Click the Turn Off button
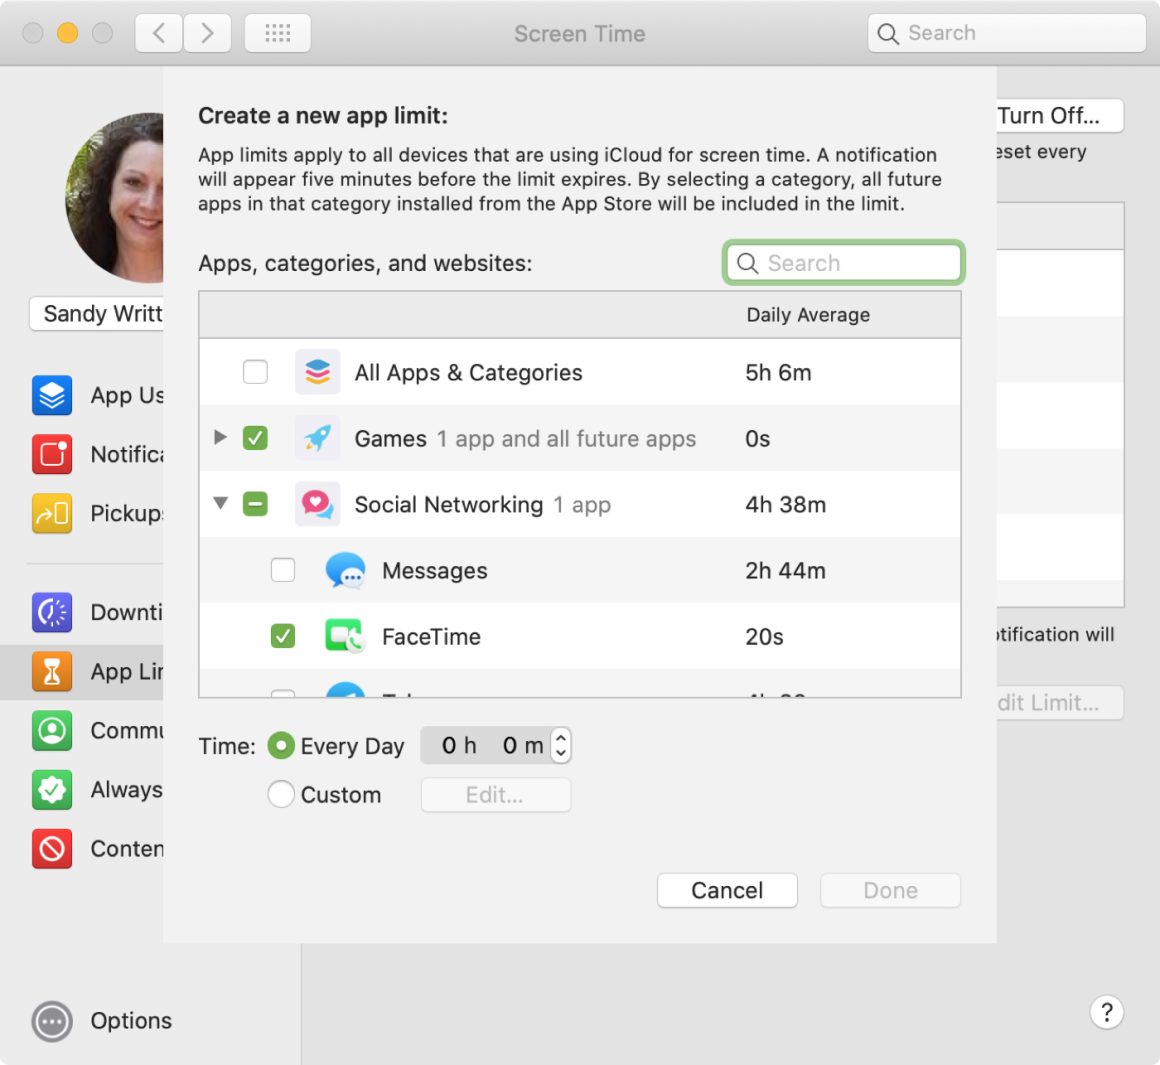 coord(1059,115)
